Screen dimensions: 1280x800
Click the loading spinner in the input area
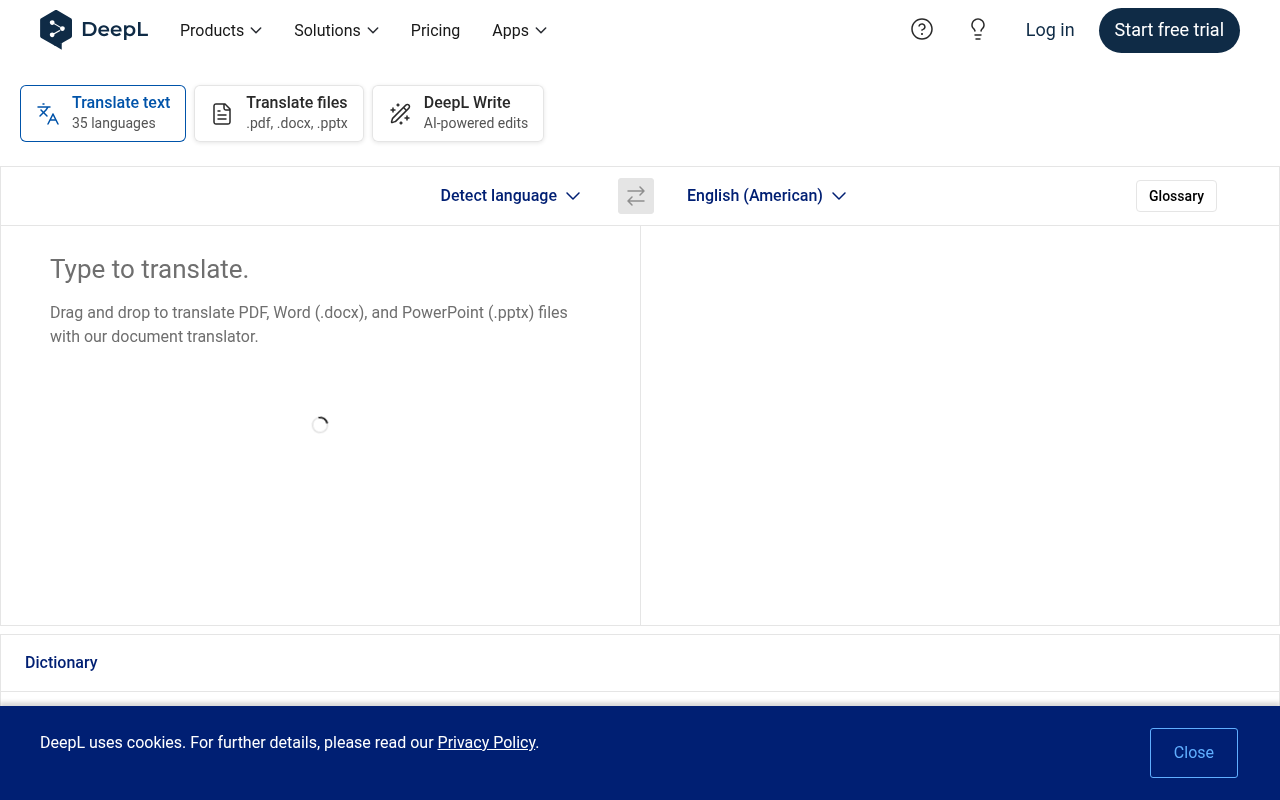[x=320, y=424]
